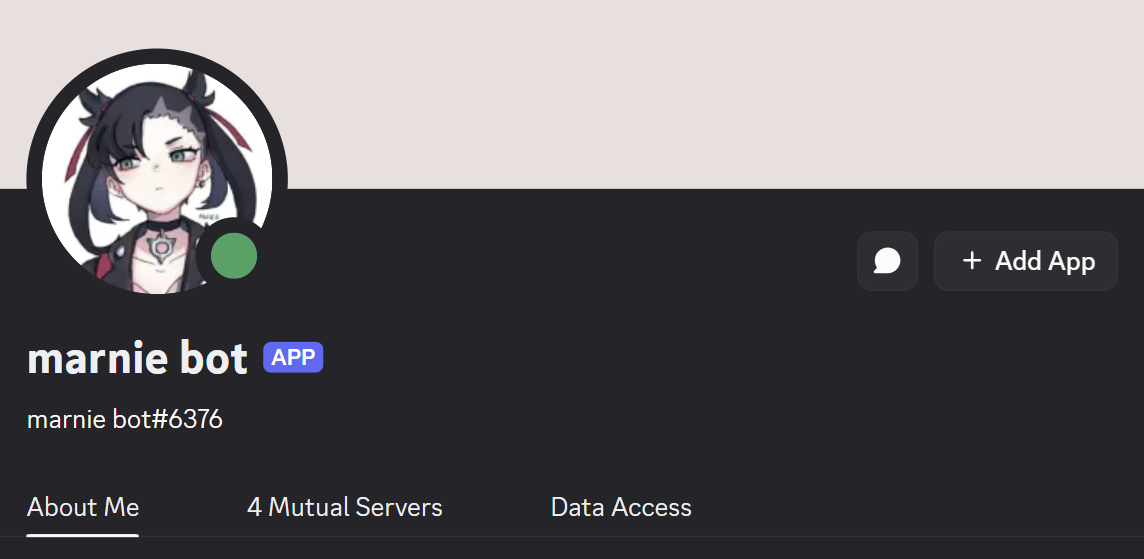Image resolution: width=1144 pixels, height=559 pixels.
Task: Click the number 4 in Mutual Servers
Action: tap(254, 507)
